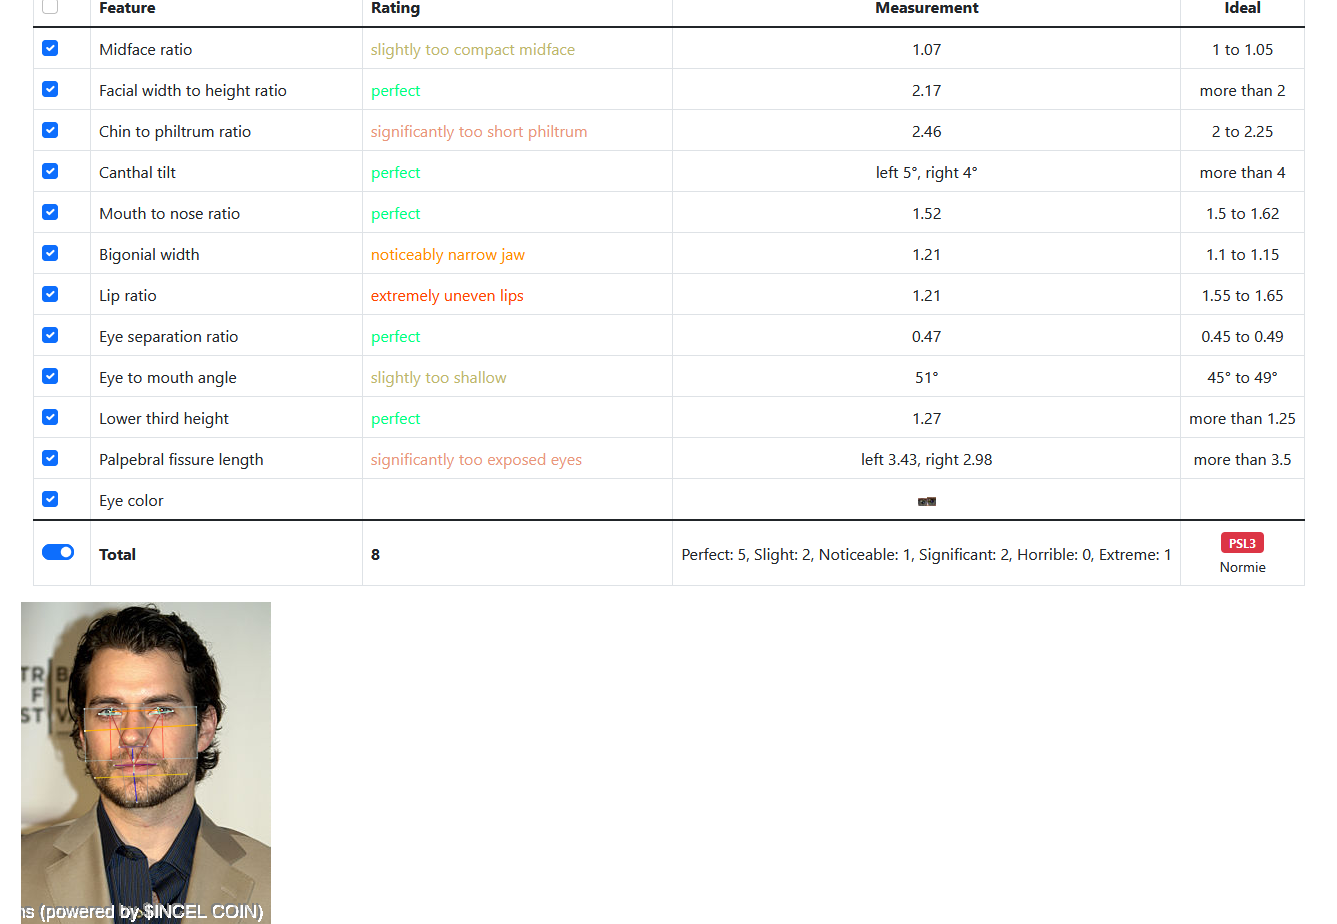This screenshot has height=924, width=1337.
Task: Uncheck the Bigonial width checkbox
Action: [x=50, y=253]
